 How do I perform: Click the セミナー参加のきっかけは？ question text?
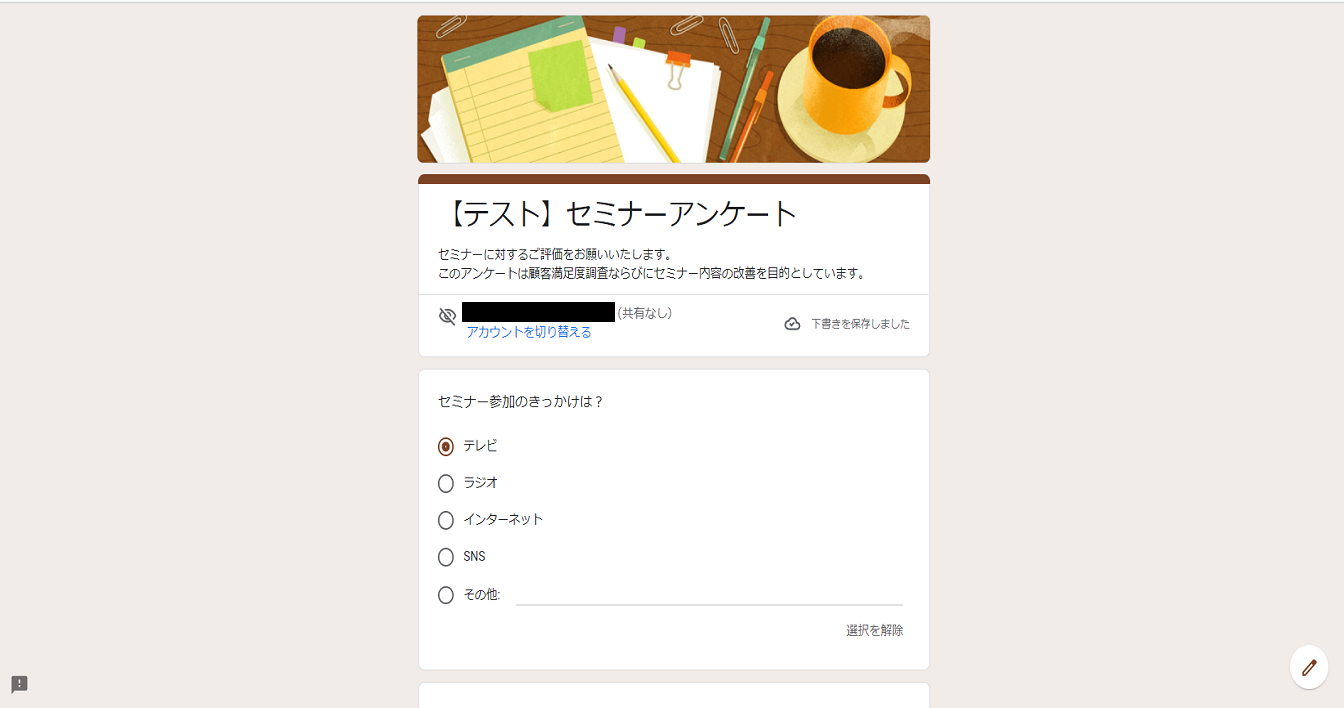(521, 402)
